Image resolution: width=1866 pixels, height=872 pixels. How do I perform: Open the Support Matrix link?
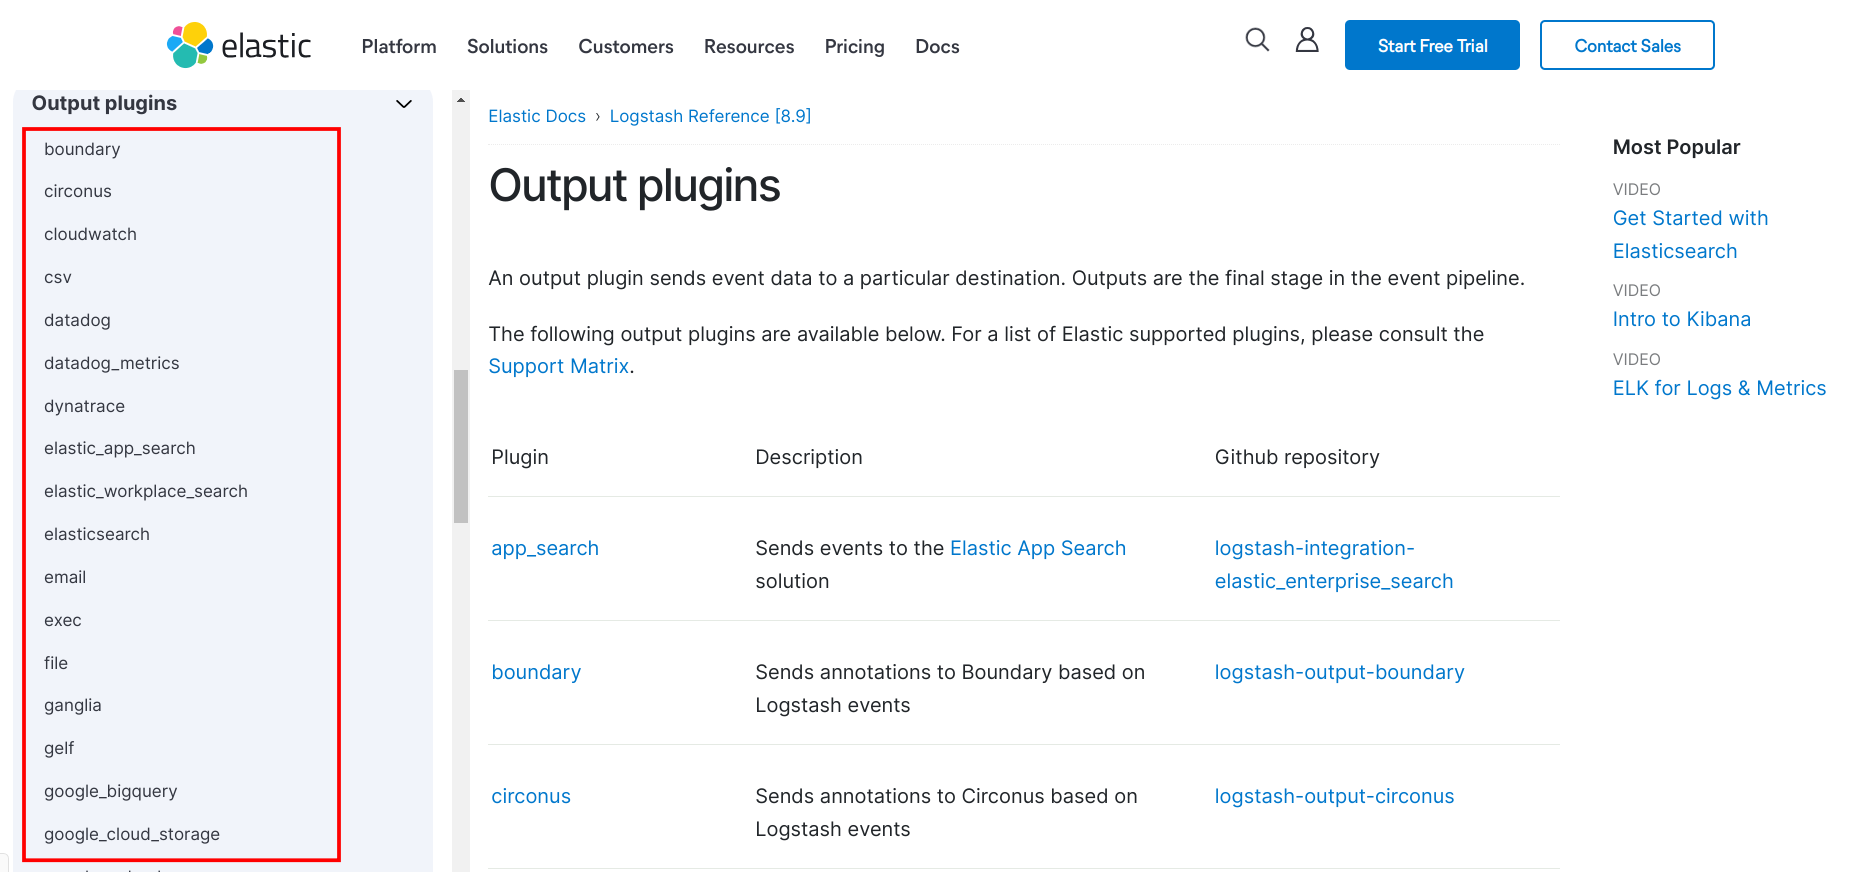559,366
